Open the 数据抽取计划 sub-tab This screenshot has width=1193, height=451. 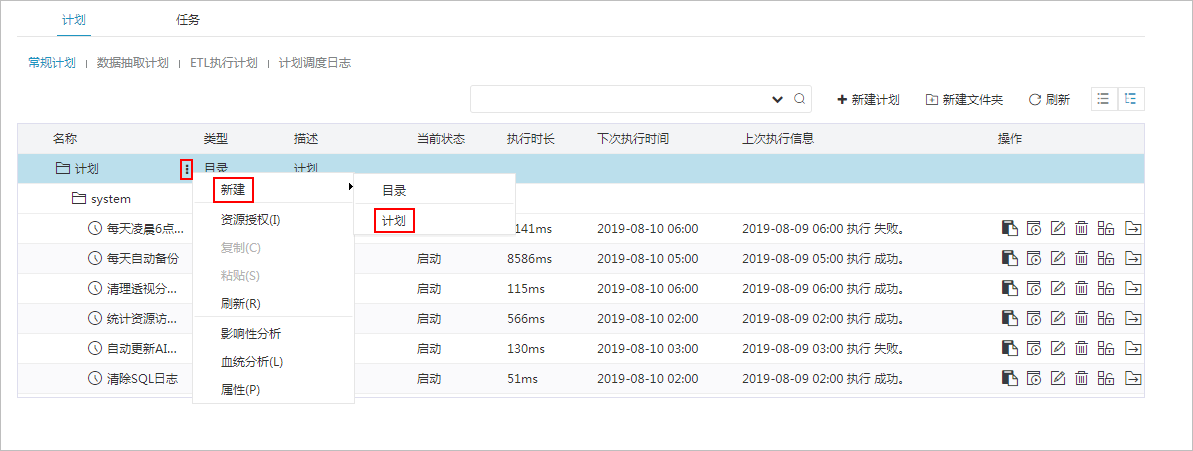coord(132,62)
